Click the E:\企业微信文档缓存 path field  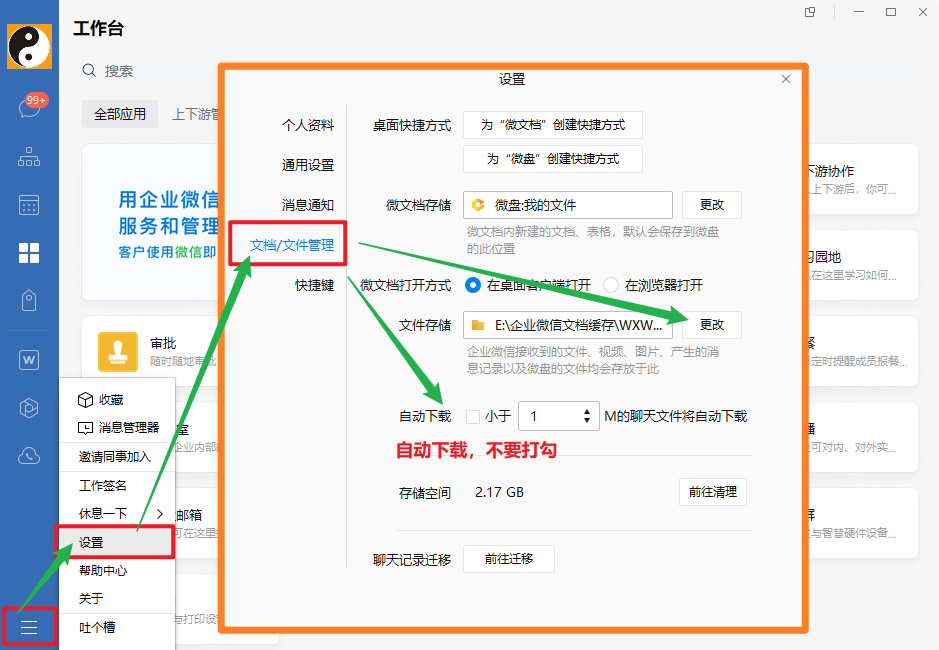click(x=568, y=325)
